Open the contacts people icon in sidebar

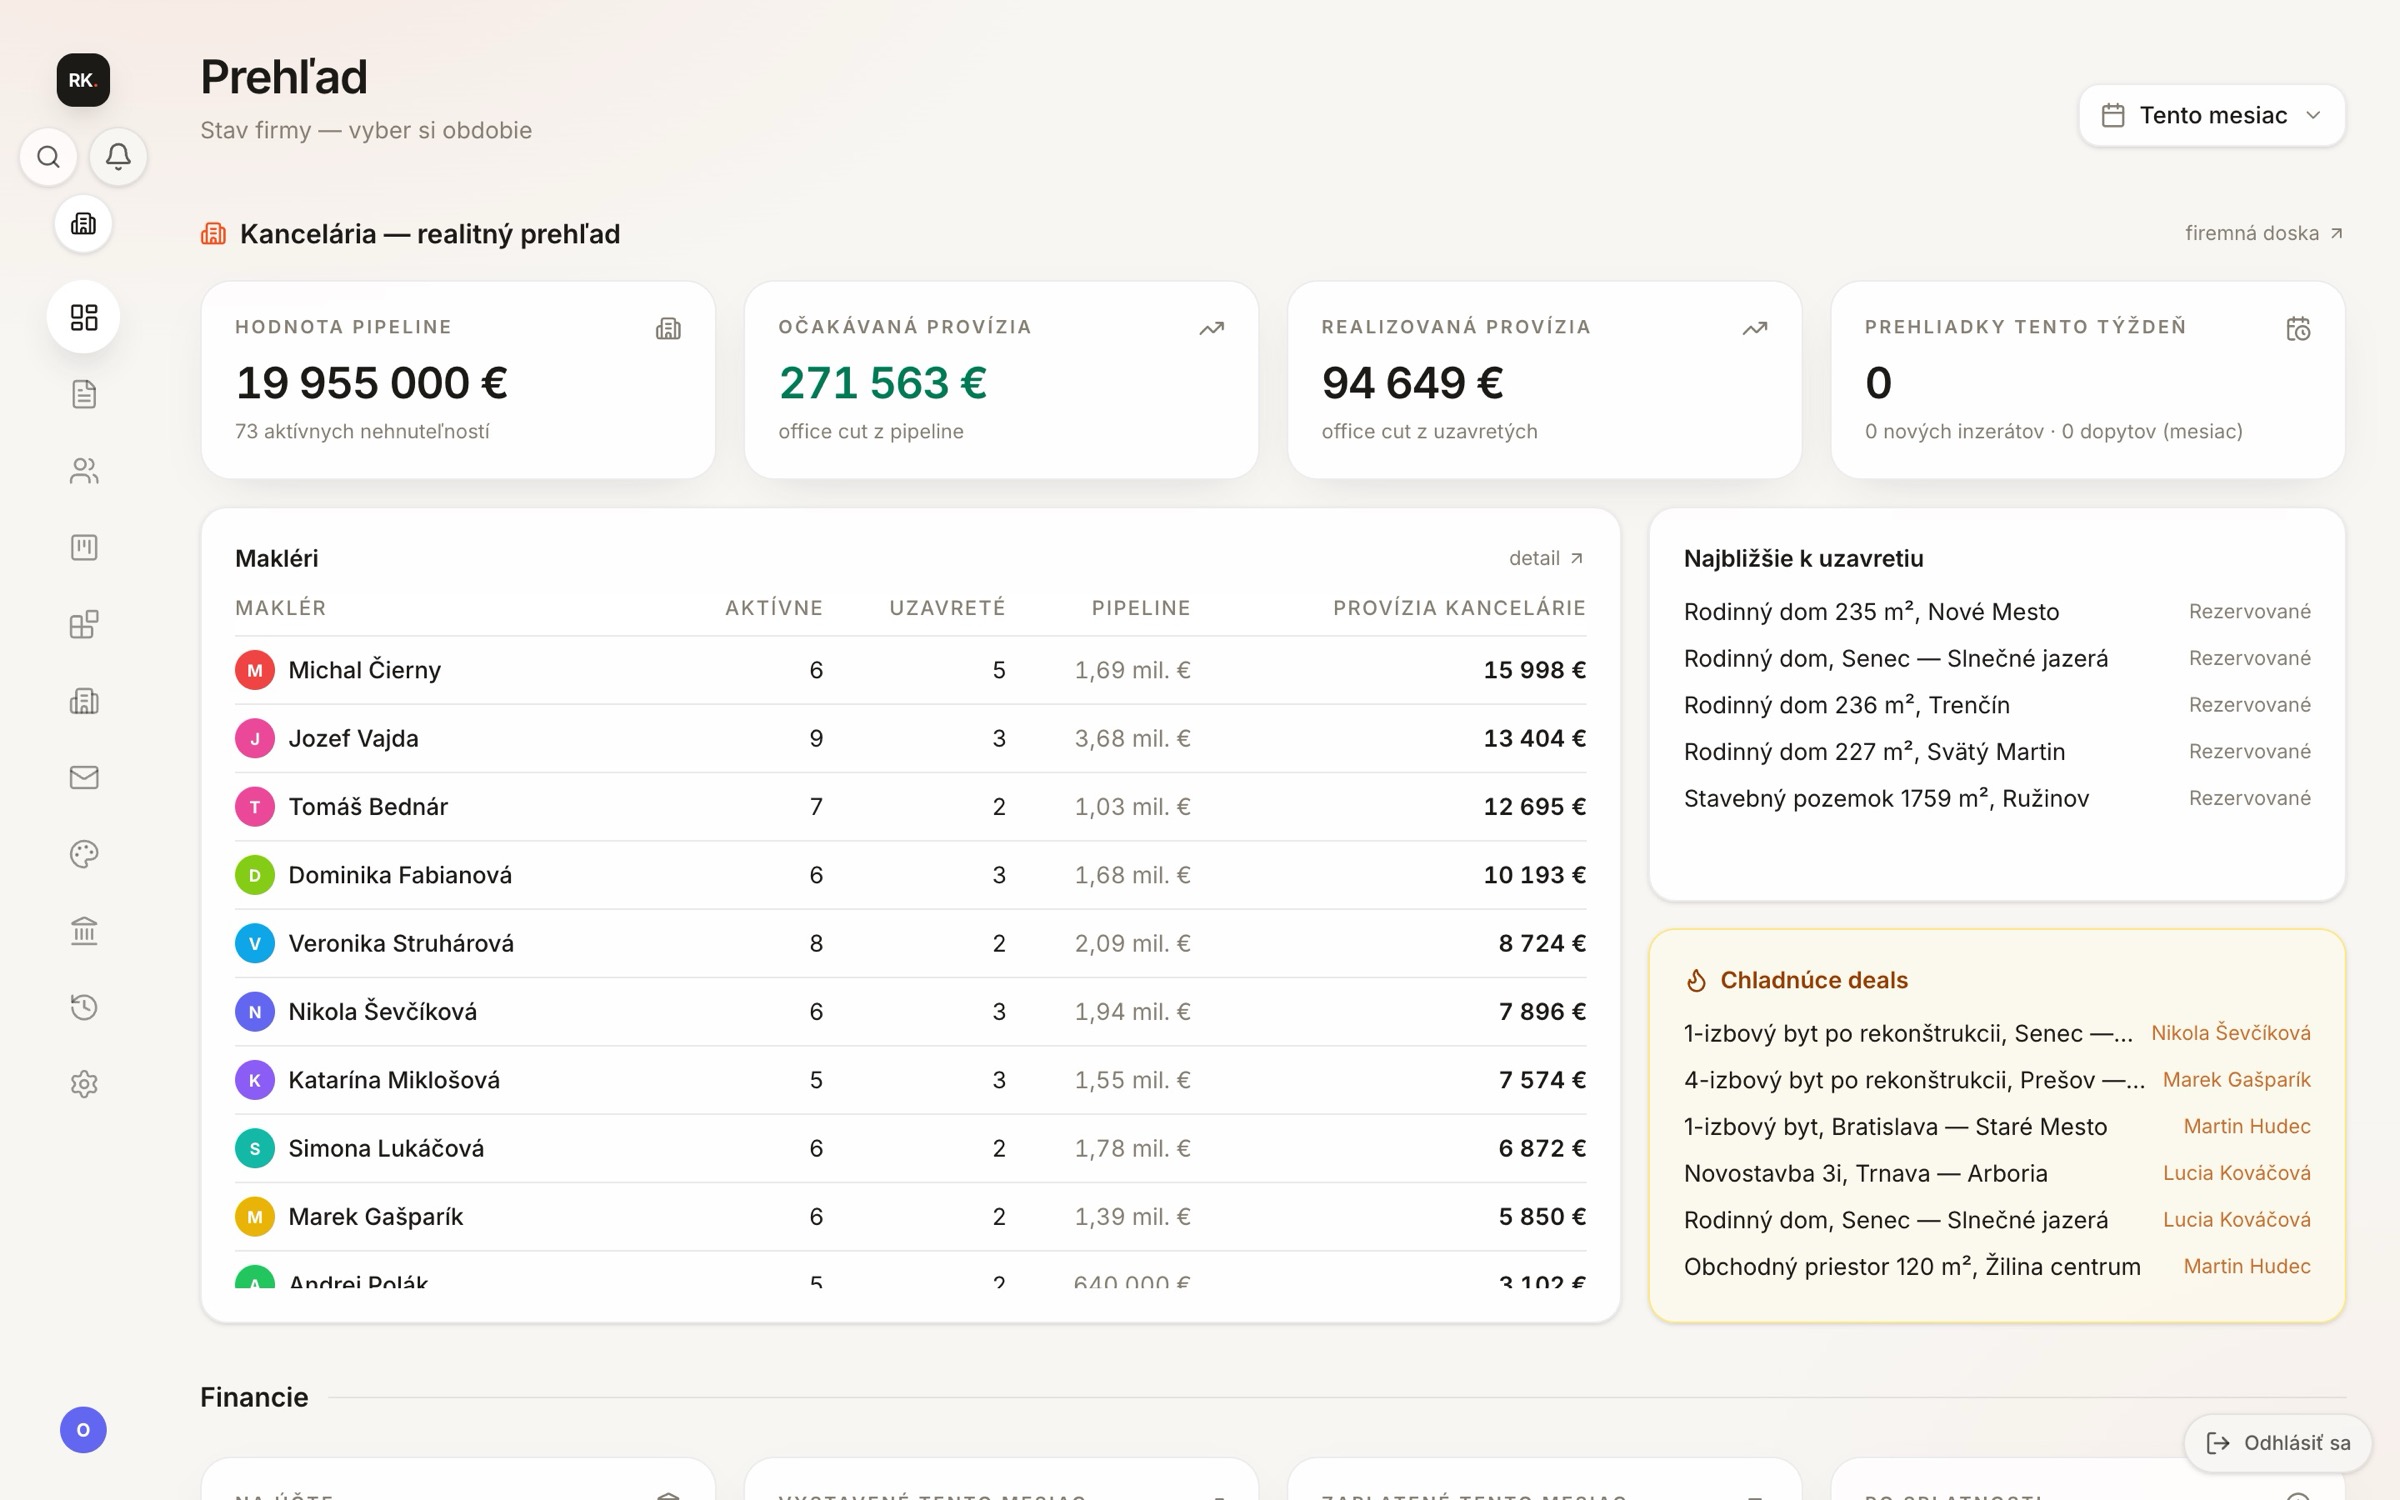click(84, 471)
